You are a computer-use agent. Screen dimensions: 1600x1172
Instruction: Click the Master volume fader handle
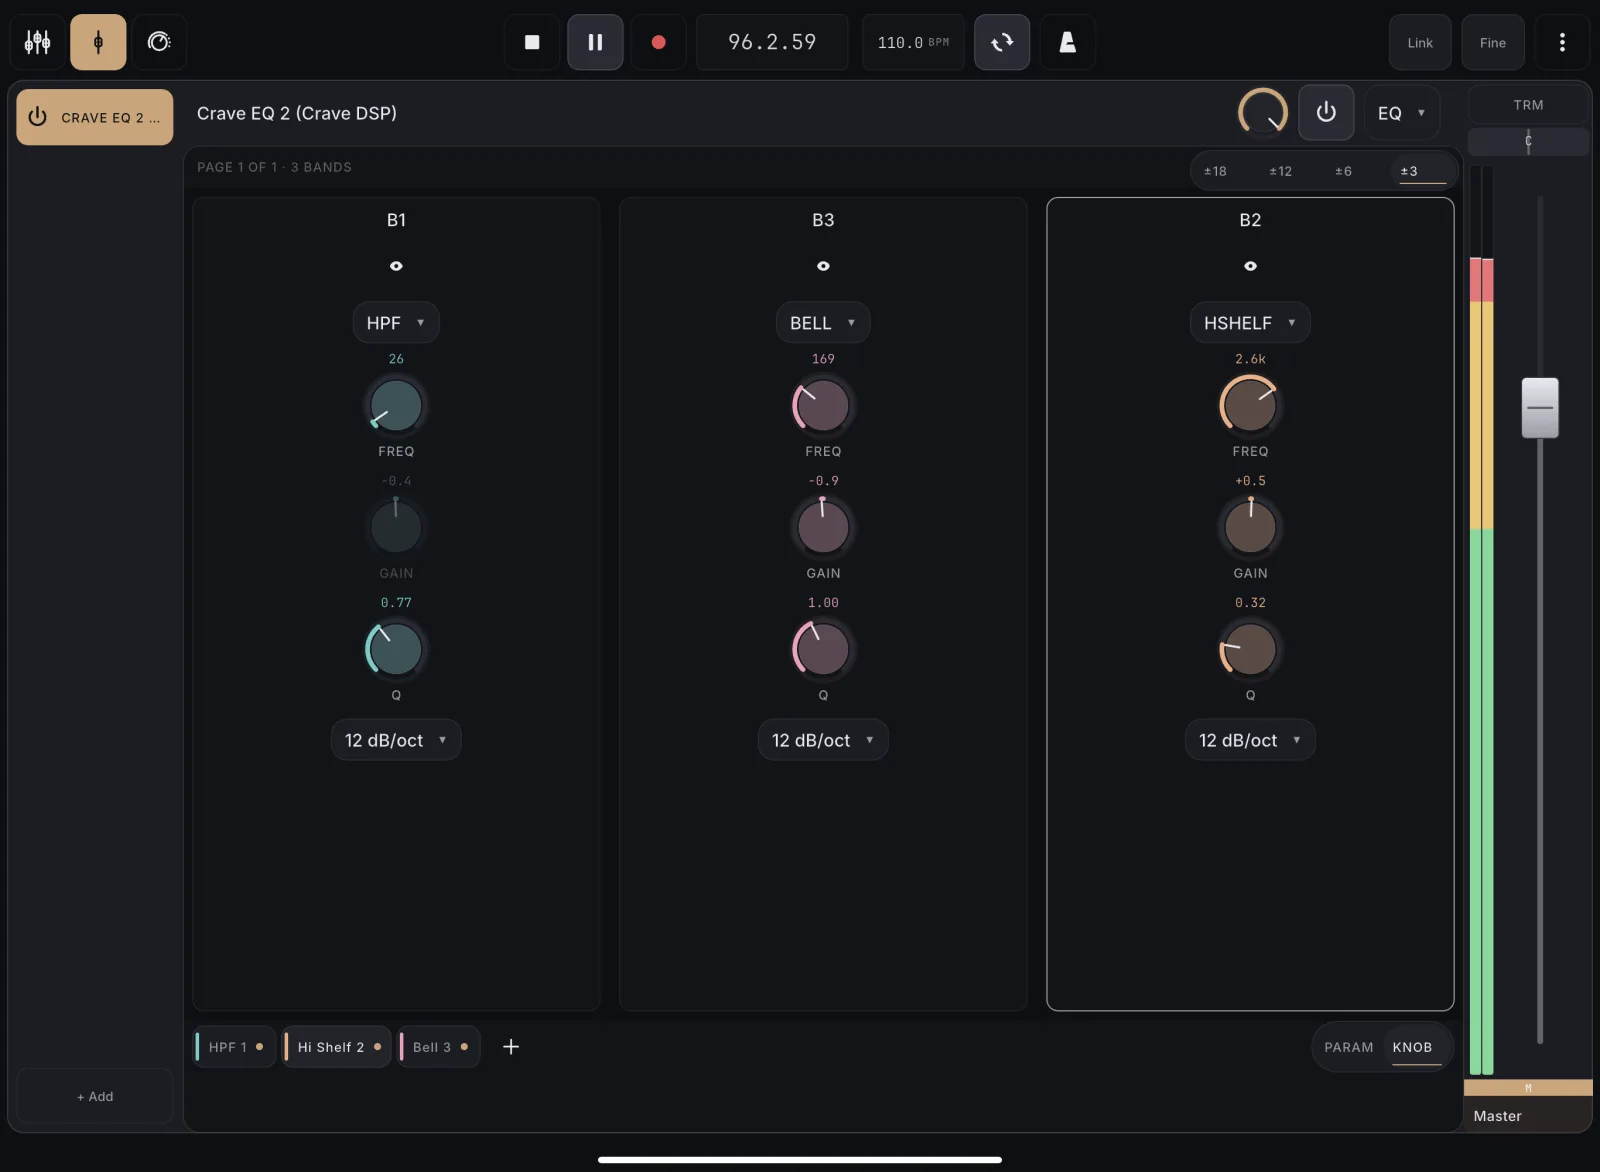1540,408
